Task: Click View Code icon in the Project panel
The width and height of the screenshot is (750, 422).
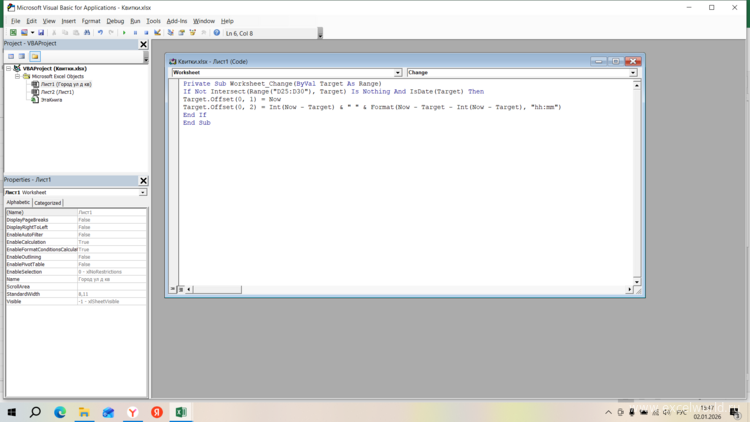Action: click(x=11, y=56)
